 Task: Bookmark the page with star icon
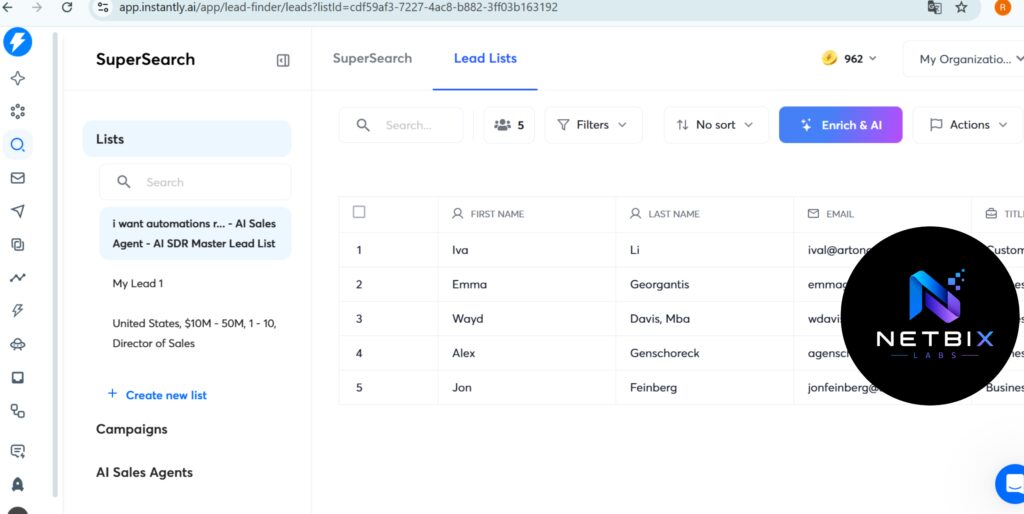coord(961,8)
